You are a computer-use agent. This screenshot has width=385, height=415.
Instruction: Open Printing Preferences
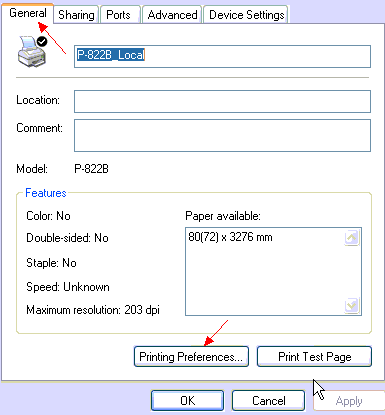191,357
